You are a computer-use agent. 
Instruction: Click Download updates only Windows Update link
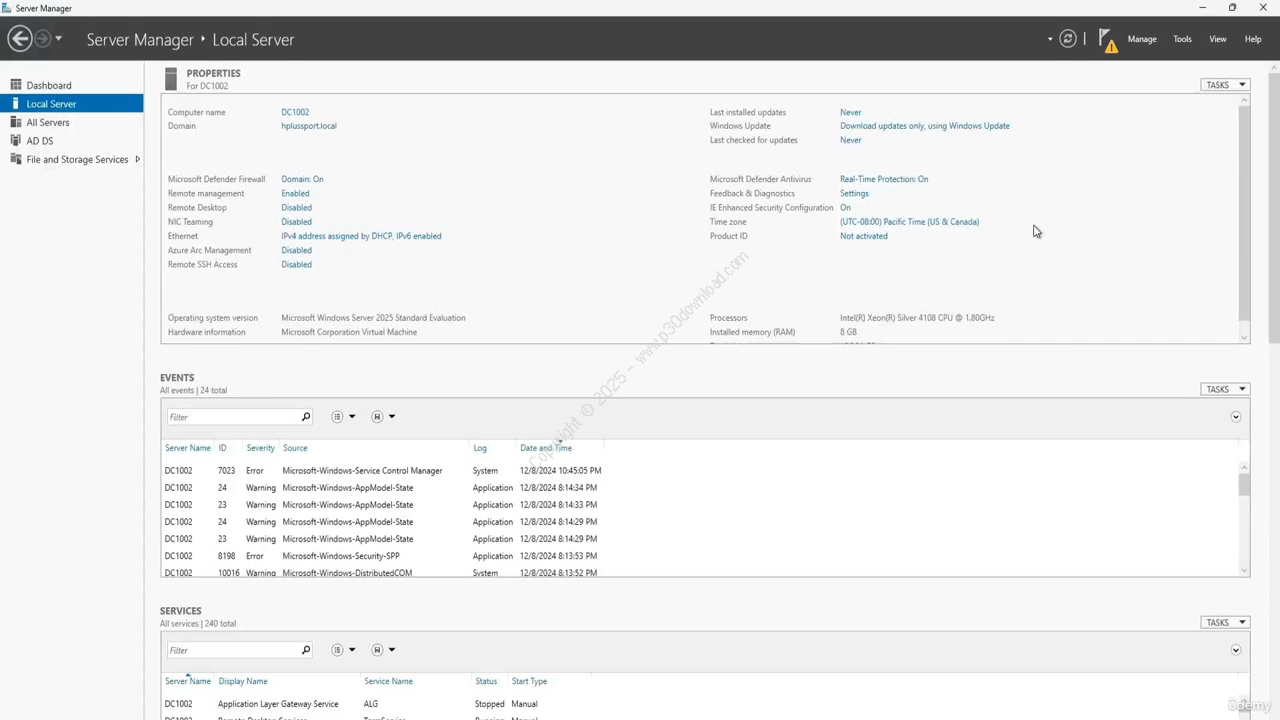point(925,126)
